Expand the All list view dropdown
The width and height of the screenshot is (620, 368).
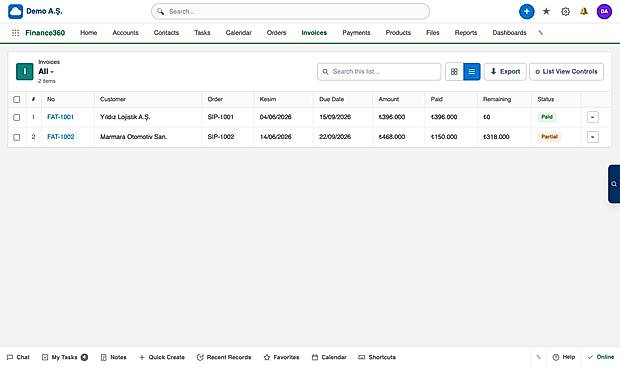[x=46, y=72]
